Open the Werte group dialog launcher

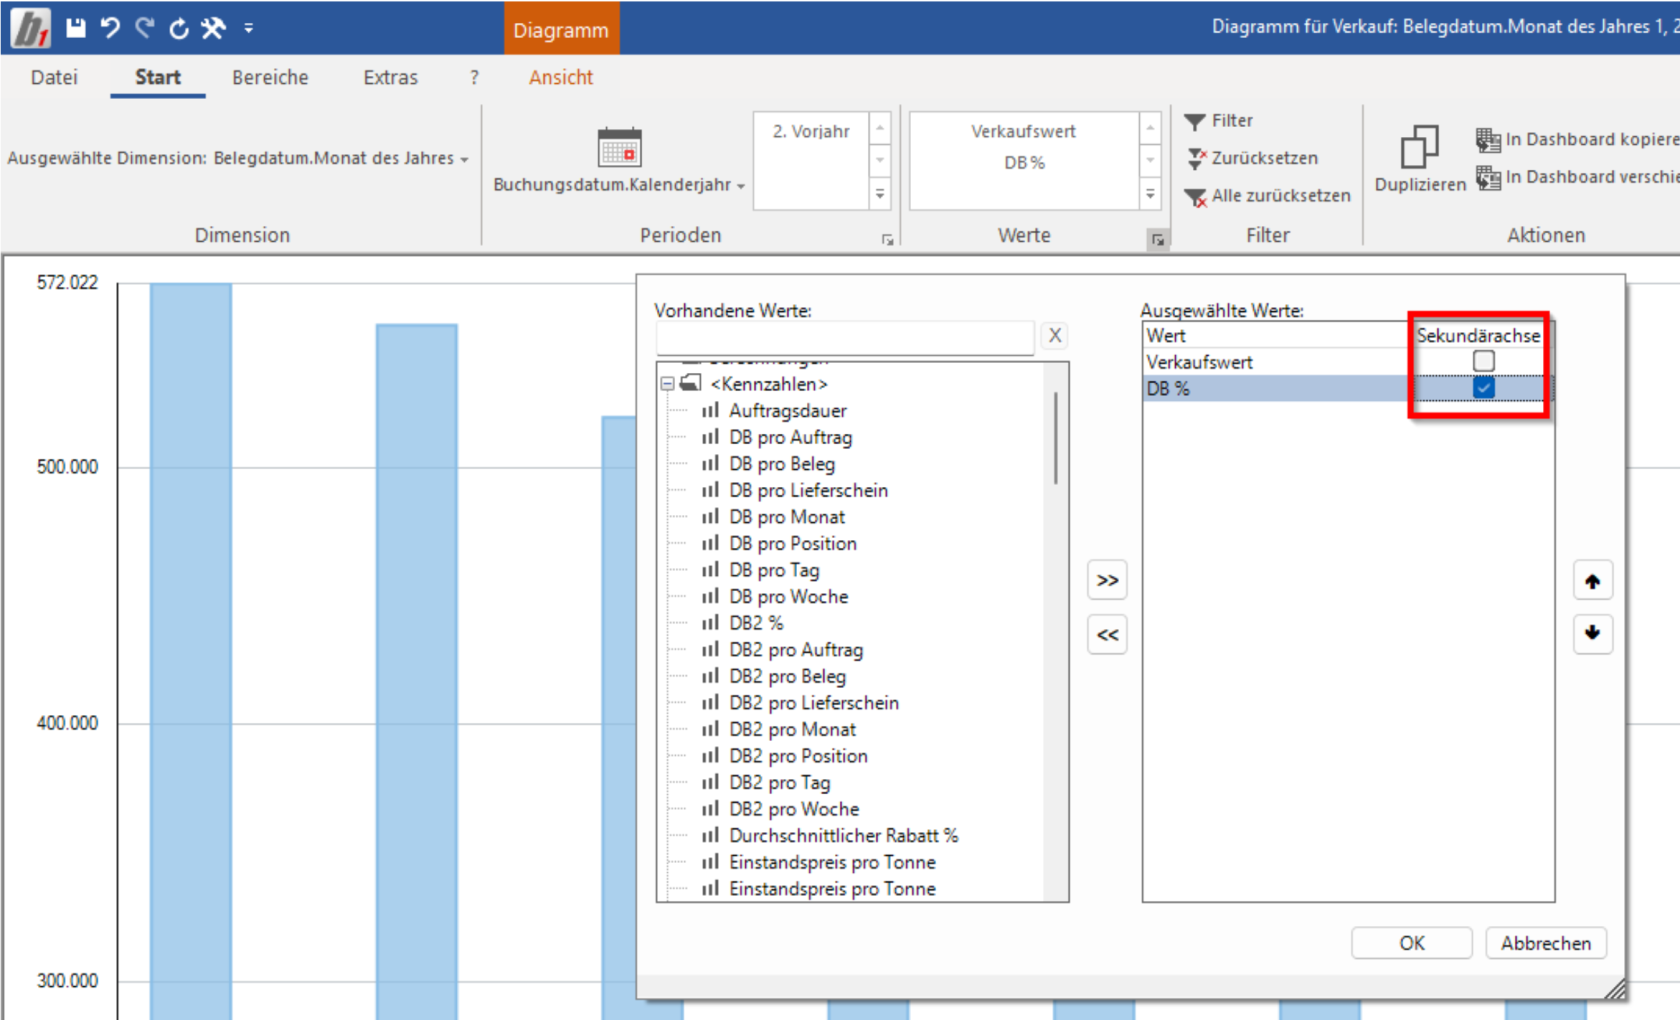coord(1157,240)
